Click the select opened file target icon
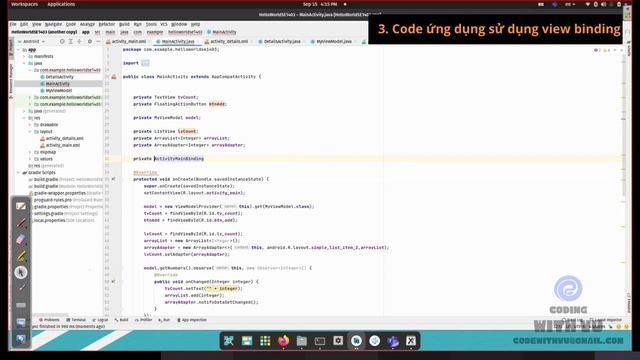This screenshot has width=640, height=360. 62,42
